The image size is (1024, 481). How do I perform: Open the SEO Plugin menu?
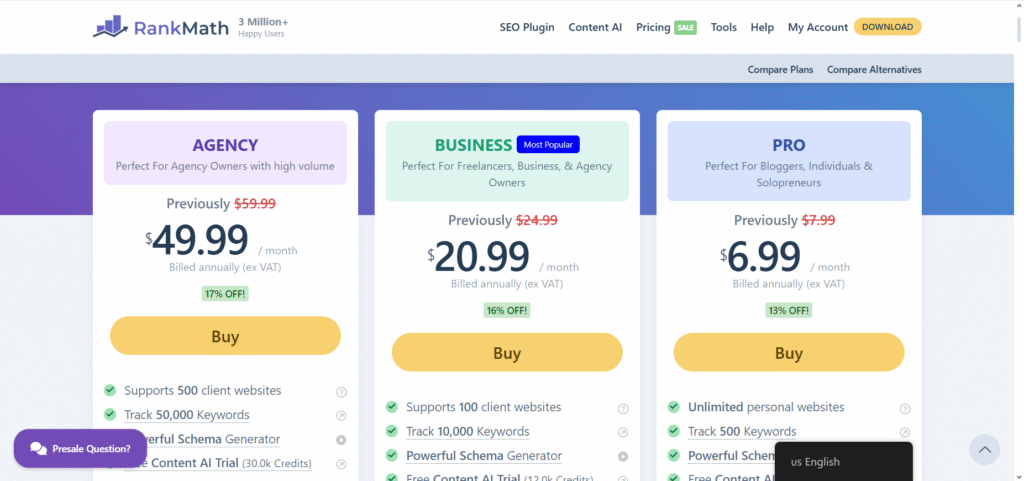[527, 27]
